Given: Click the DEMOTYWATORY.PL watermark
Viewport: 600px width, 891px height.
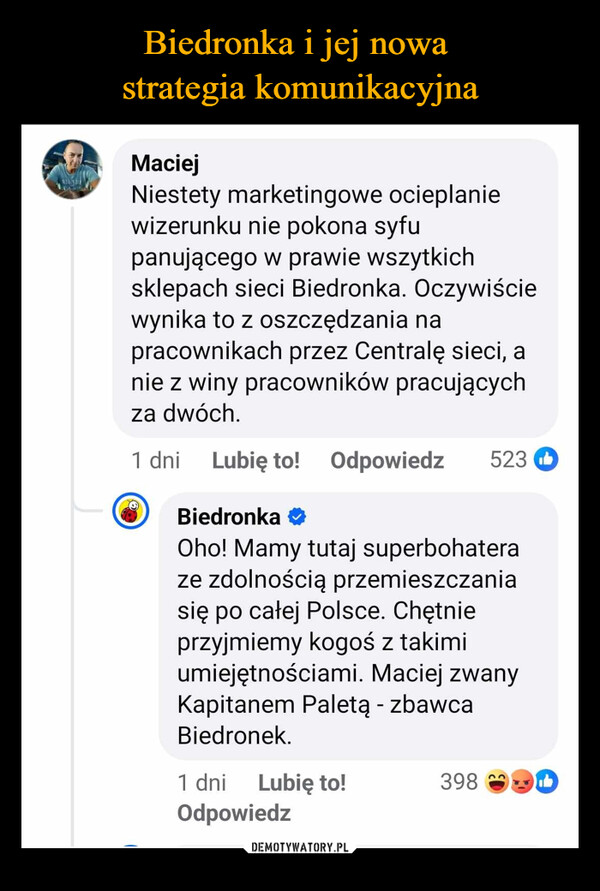Looking at the screenshot, I should (x=300, y=847).
